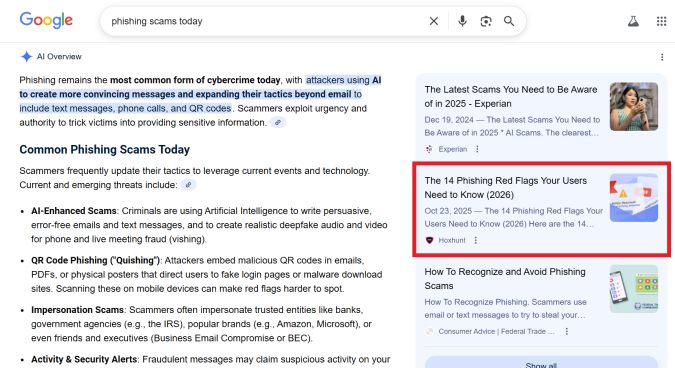Screen dimensions: 675x368
Task: Start voice search with microphone icon
Action: (x=462, y=21)
